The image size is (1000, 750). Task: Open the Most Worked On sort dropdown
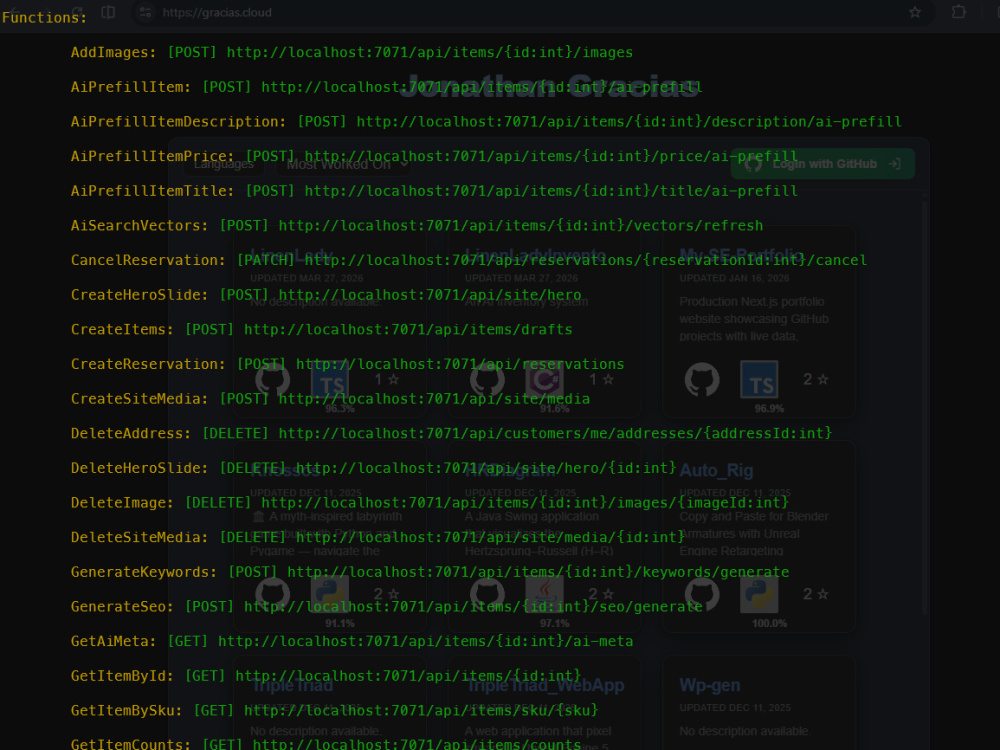pos(347,165)
